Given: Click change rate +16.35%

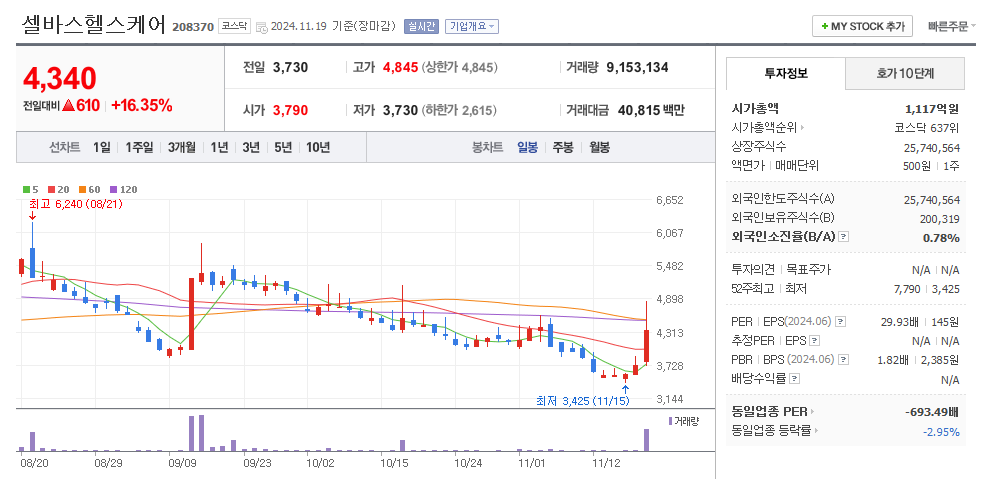Looking at the screenshot, I should tap(142, 106).
